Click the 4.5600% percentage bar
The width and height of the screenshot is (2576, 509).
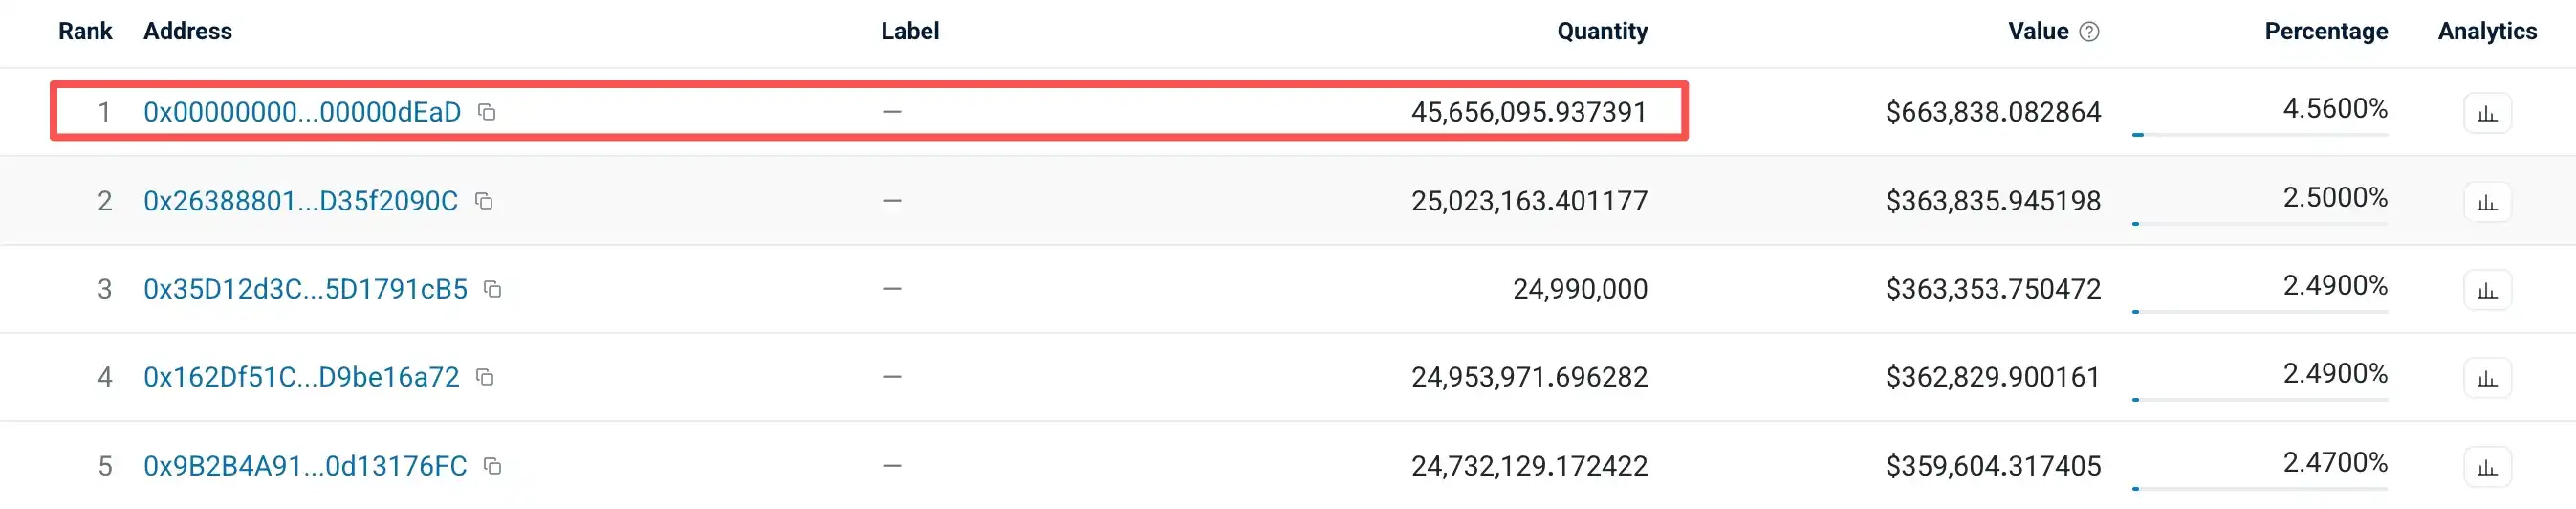[x=2260, y=134]
